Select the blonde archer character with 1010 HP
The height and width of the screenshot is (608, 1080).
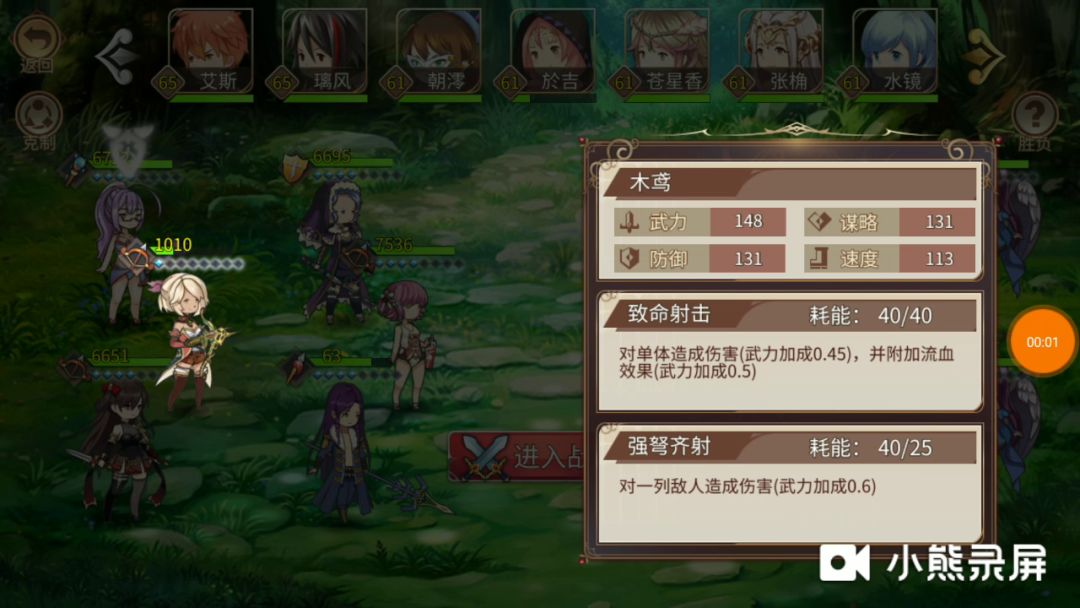click(187, 341)
